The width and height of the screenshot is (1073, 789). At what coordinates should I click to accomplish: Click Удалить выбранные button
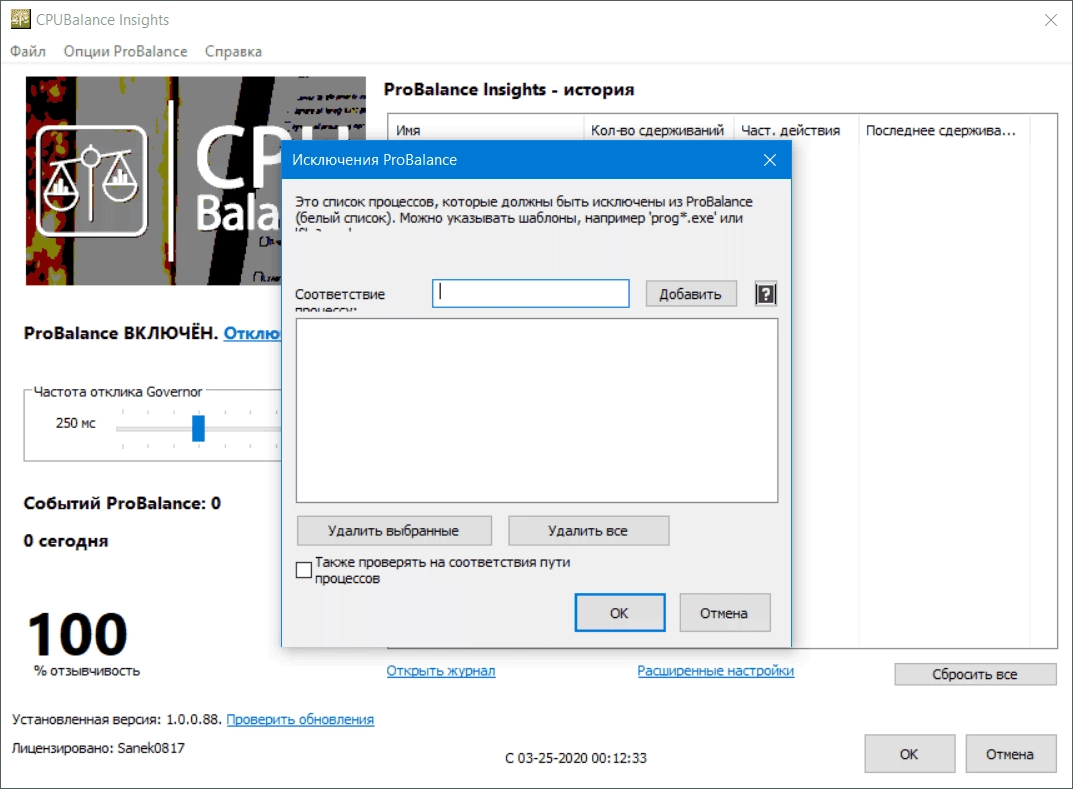pyautogui.click(x=394, y=530)
